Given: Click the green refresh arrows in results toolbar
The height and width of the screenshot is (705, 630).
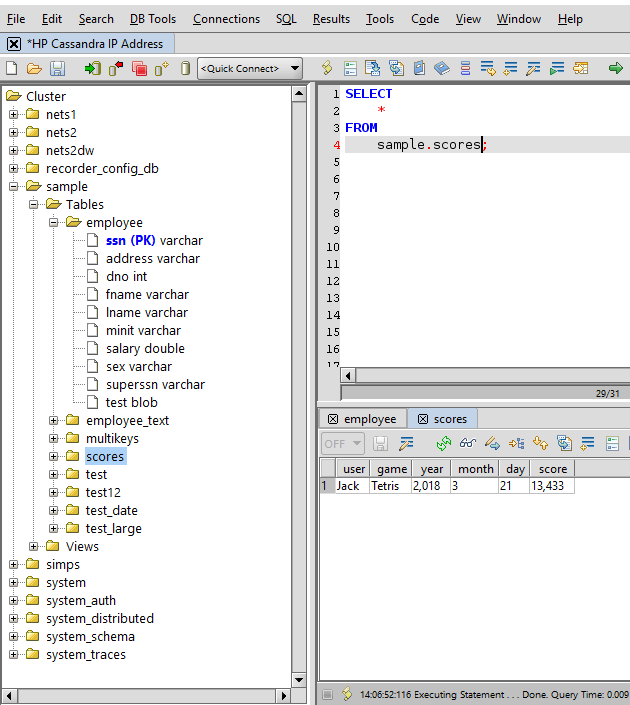Looking at the screenshot, I should pos(444,444).
